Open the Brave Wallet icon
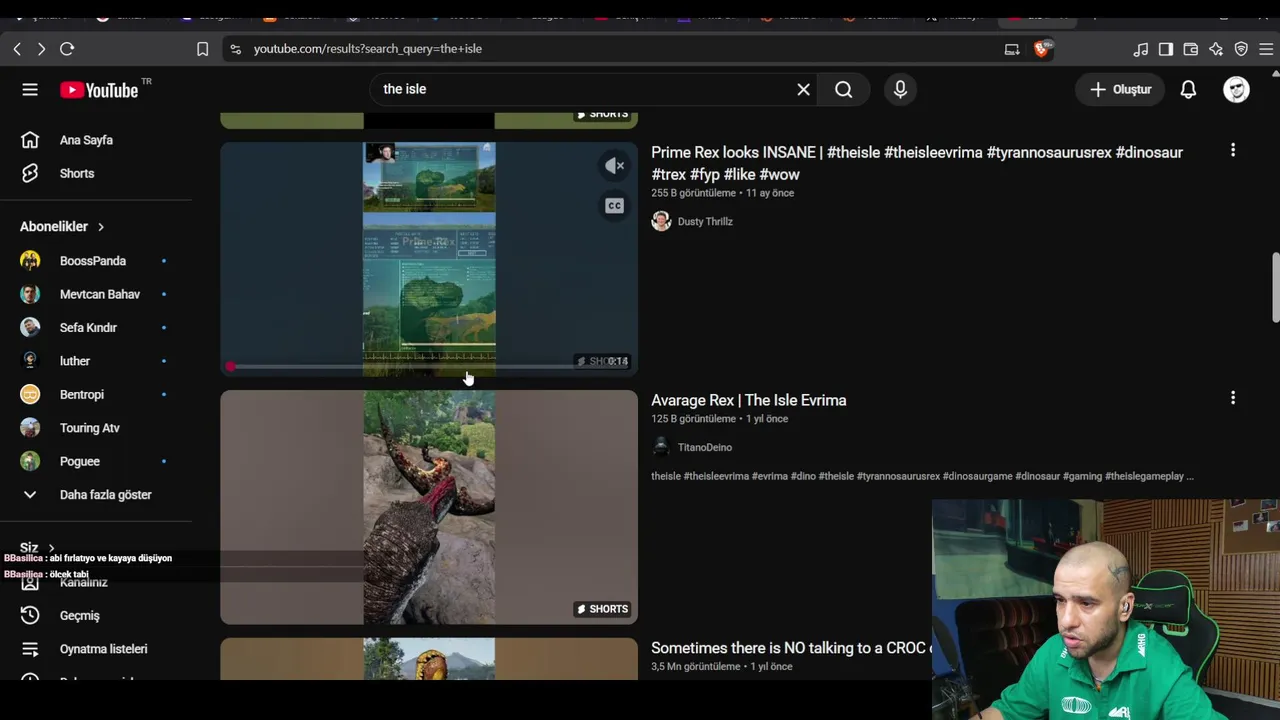The image size is (1280, 720). click(1191, 49)
